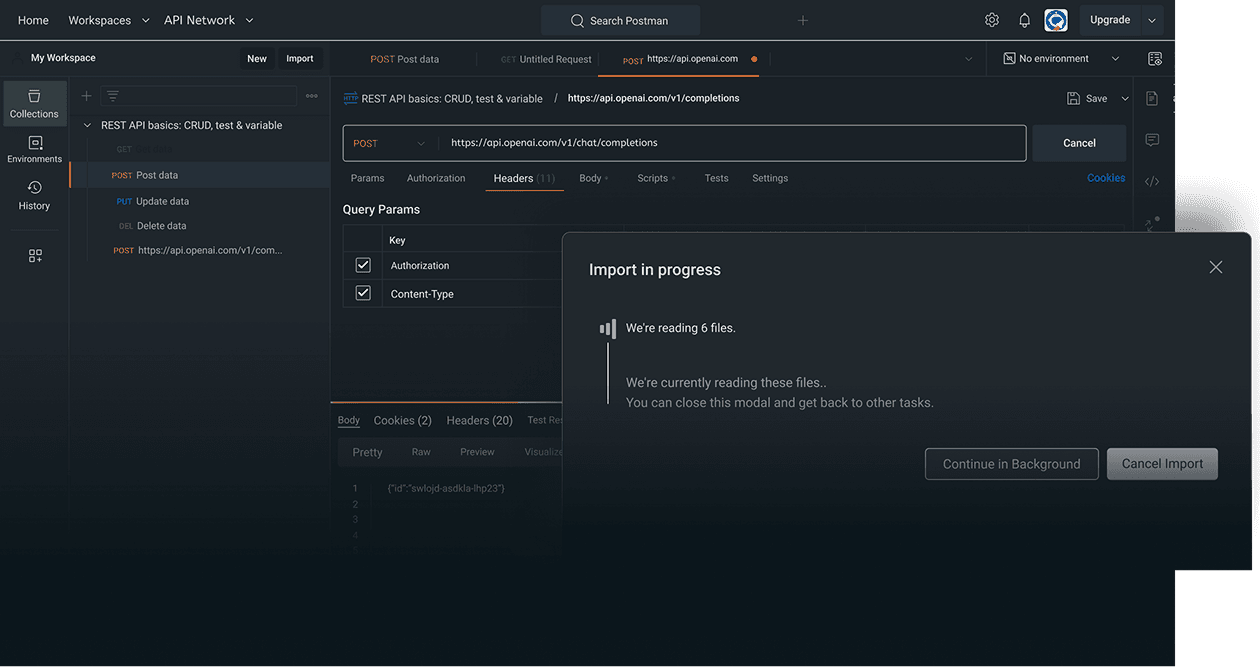Open the notifications bell
Viewport: 1260px width, 667px height.
tap(1024, 20)
